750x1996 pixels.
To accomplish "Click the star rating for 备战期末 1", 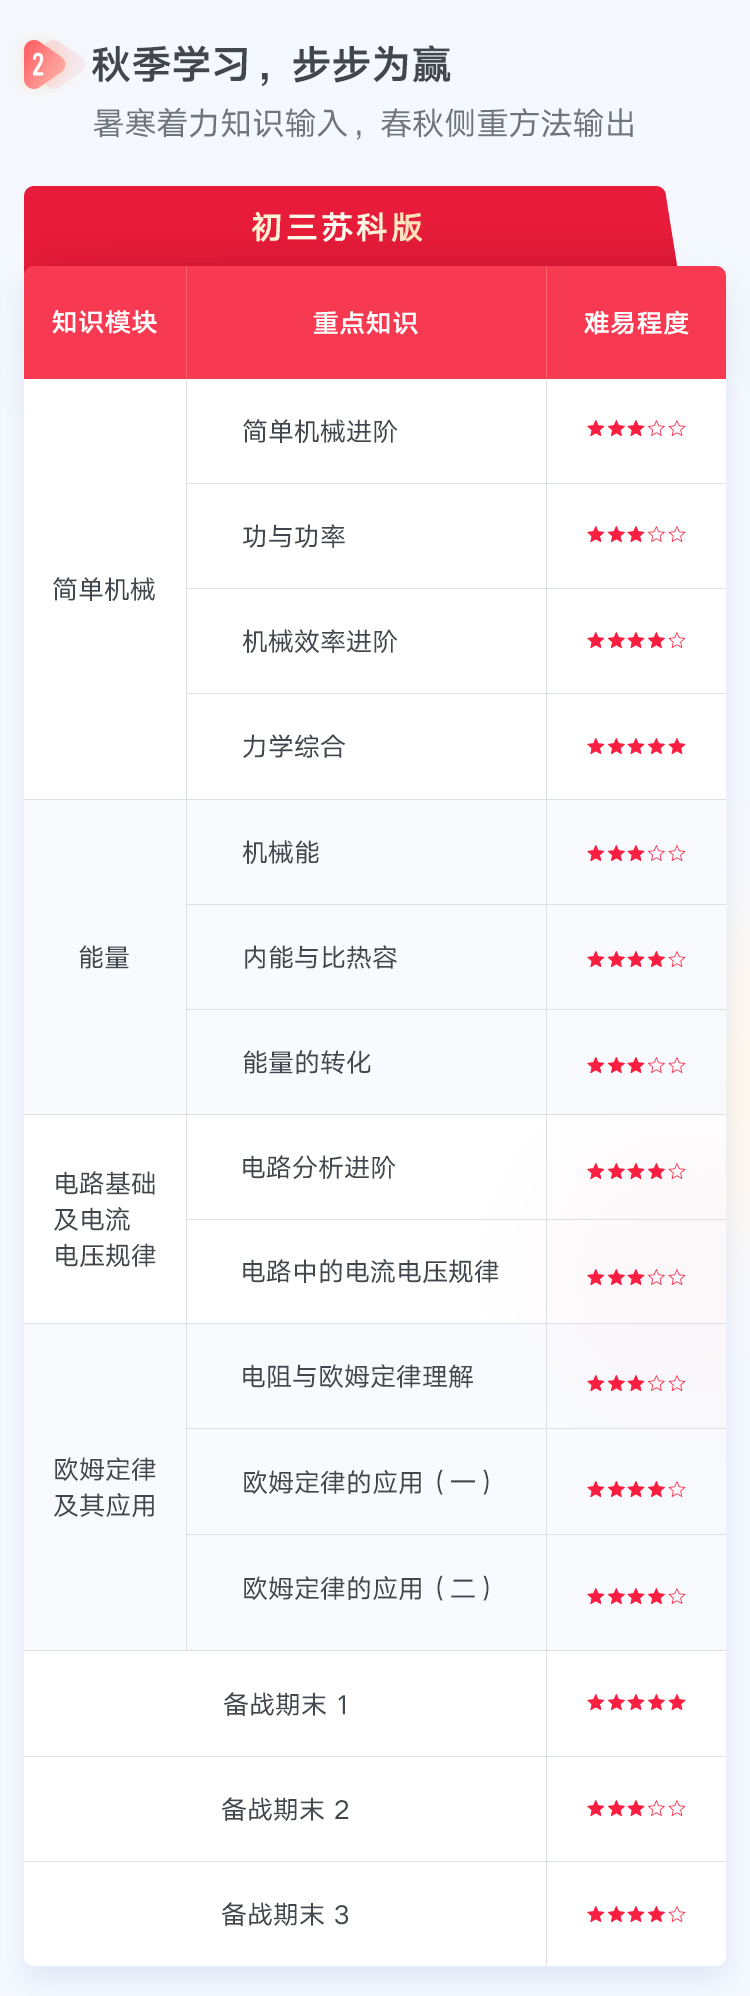I will [636, 1702].
